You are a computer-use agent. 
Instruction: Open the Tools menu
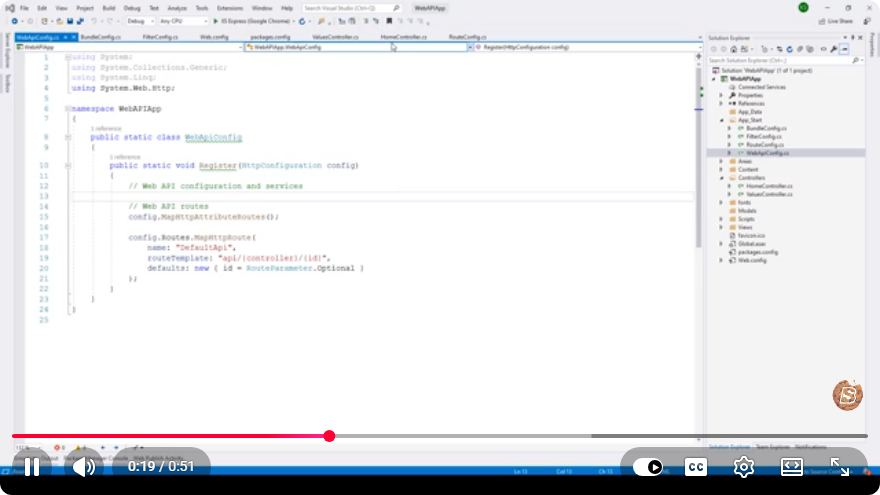tap(202, 8)
